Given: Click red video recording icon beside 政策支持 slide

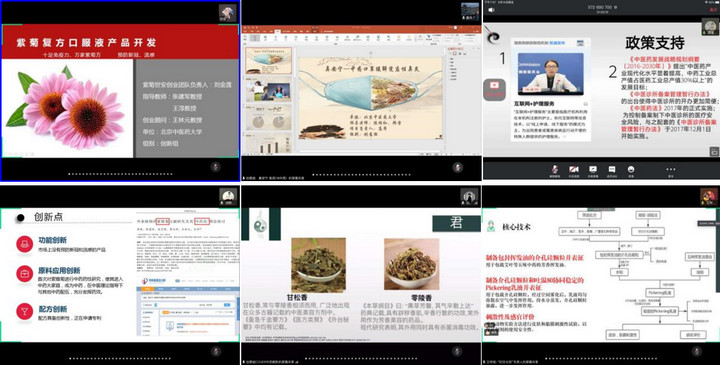Looking at the screenshot, I should tap(495, 89).
